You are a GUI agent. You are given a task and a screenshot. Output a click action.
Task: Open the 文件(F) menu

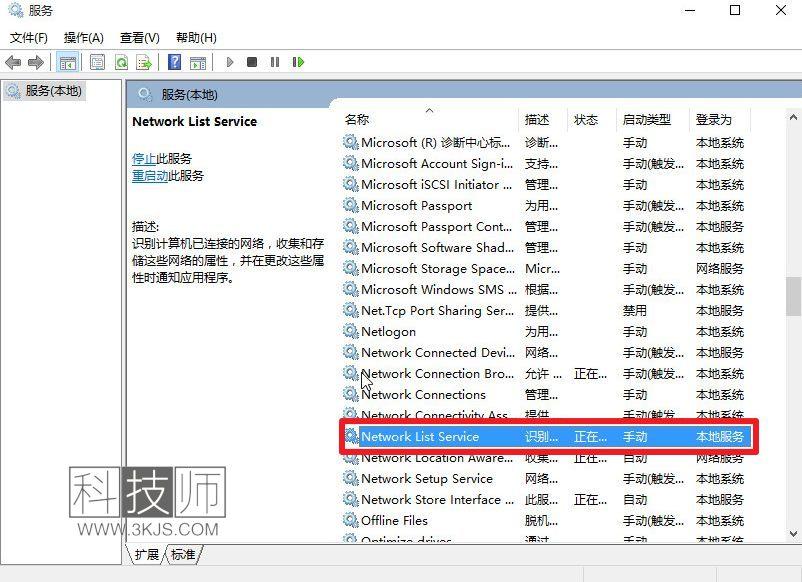29,38
